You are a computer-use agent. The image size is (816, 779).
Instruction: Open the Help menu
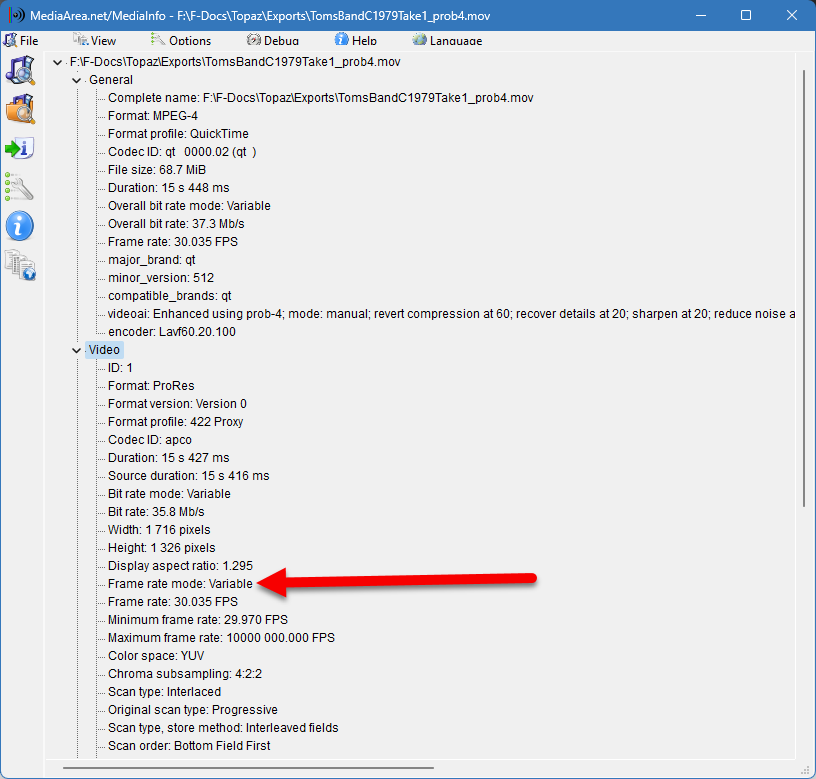point(356,40)
